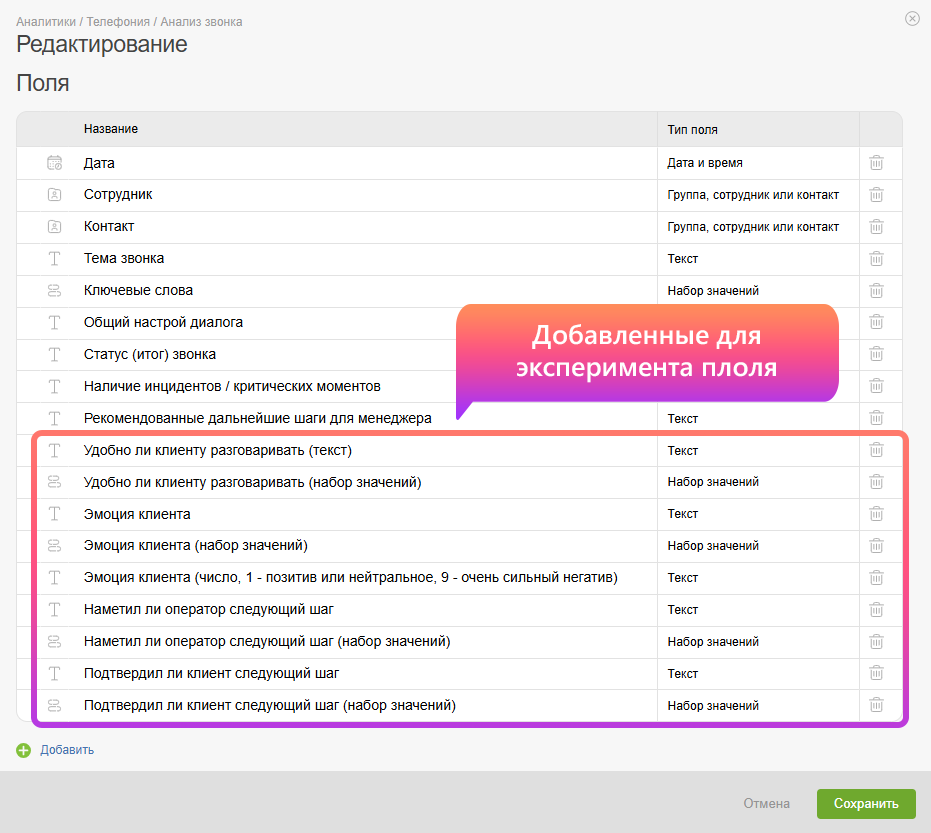The width and height of the screenshot is (931, 833).
Task: Go to Телефония breadcrumb link
Action: click(x=119, y=21)
